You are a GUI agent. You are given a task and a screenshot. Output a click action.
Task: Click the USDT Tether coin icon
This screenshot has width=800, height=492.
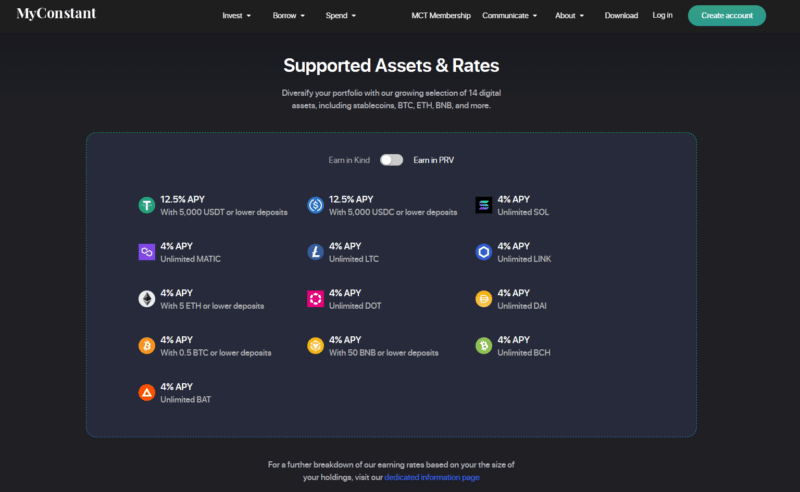click(x=146, y=205)
